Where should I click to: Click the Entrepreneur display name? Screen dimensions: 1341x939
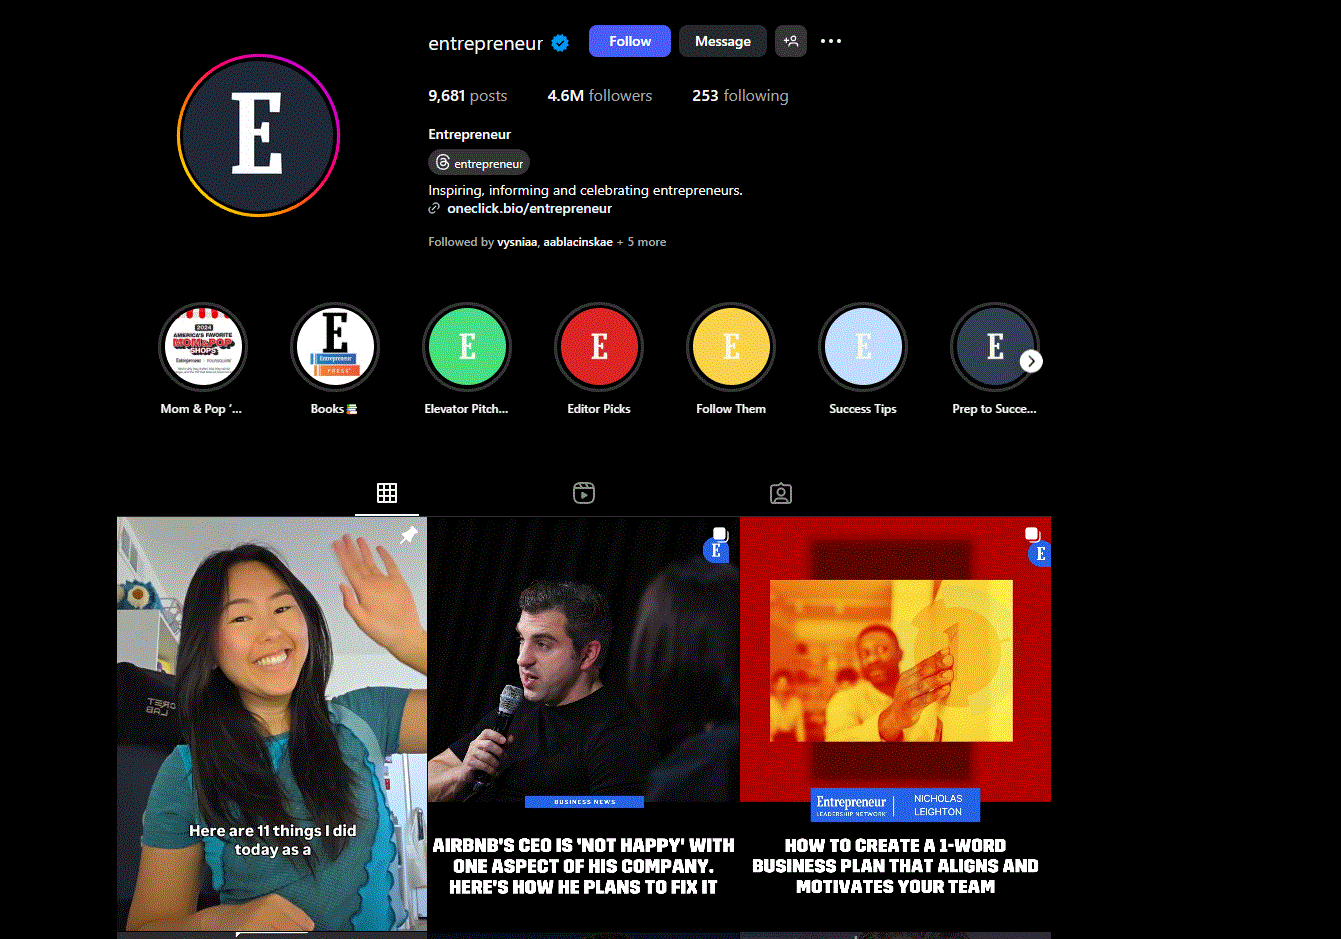469,134
